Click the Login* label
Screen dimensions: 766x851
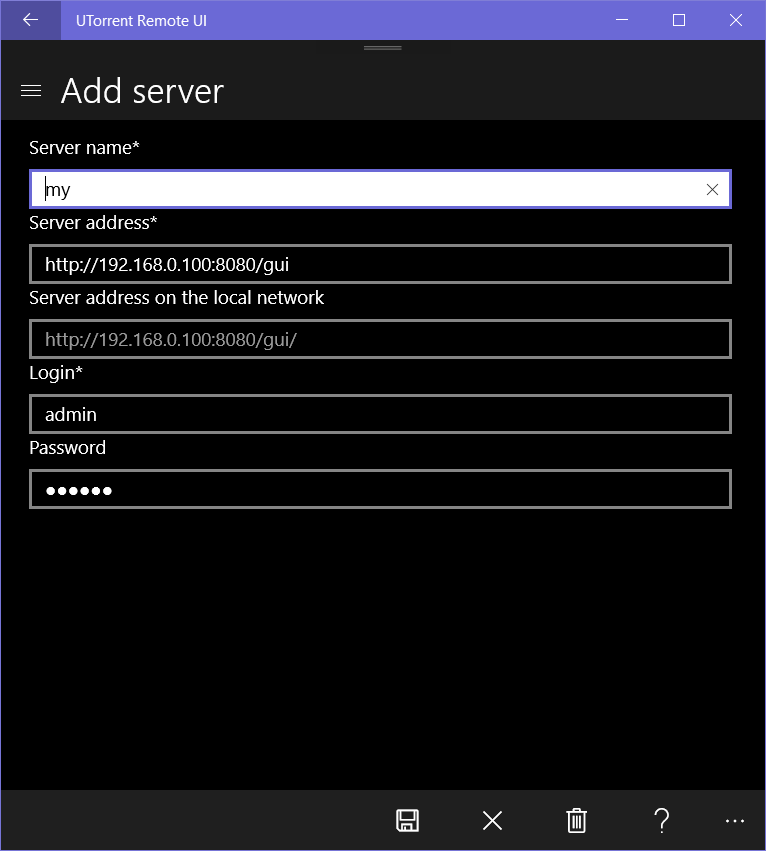[x=56, y=373]
